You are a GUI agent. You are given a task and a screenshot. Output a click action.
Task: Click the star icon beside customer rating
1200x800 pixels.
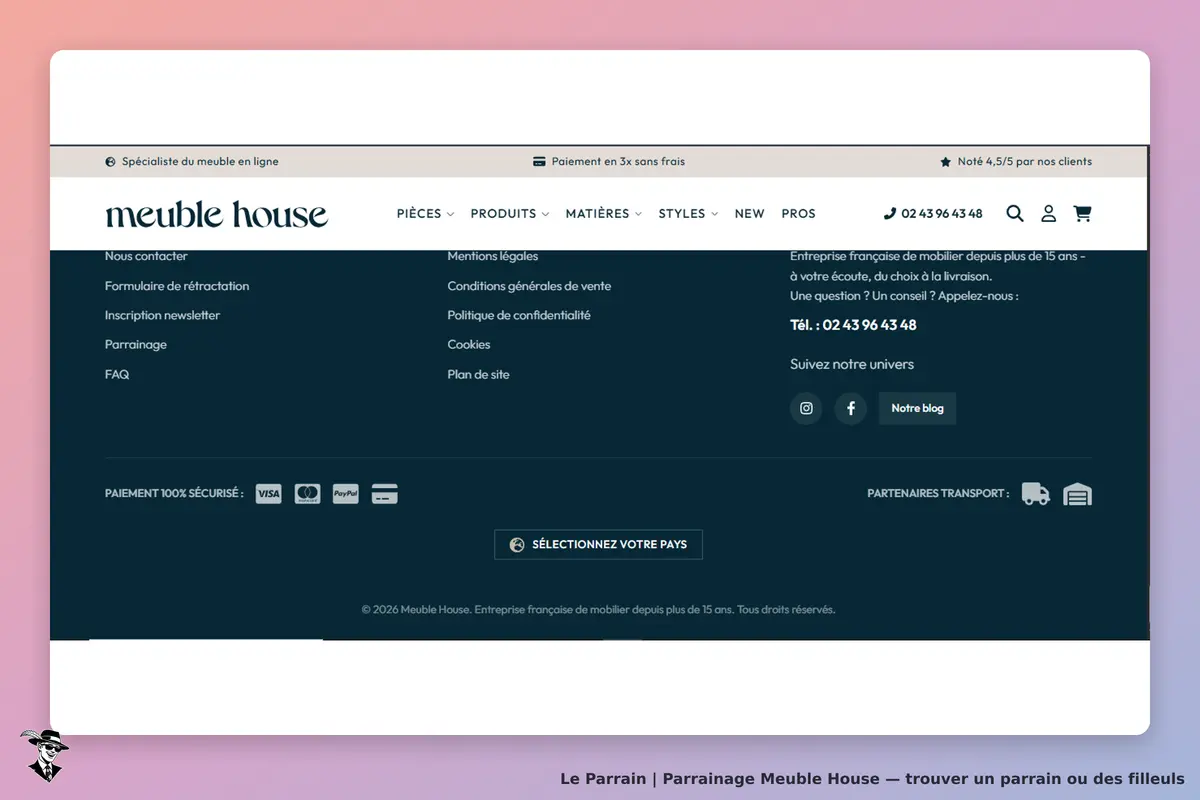click(945, 162)
